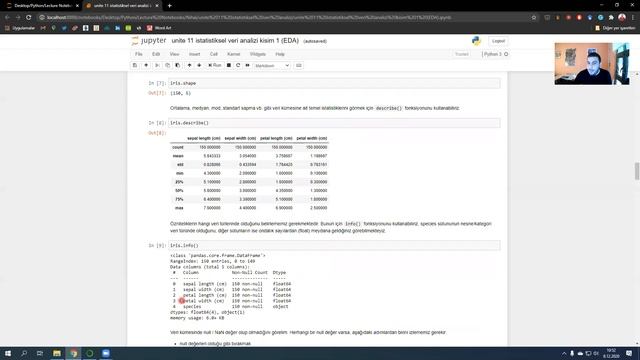Open the Uygulamalar apps bookmark
The height and width of the screenshot is (360, 640).
[x=20, y=28]
